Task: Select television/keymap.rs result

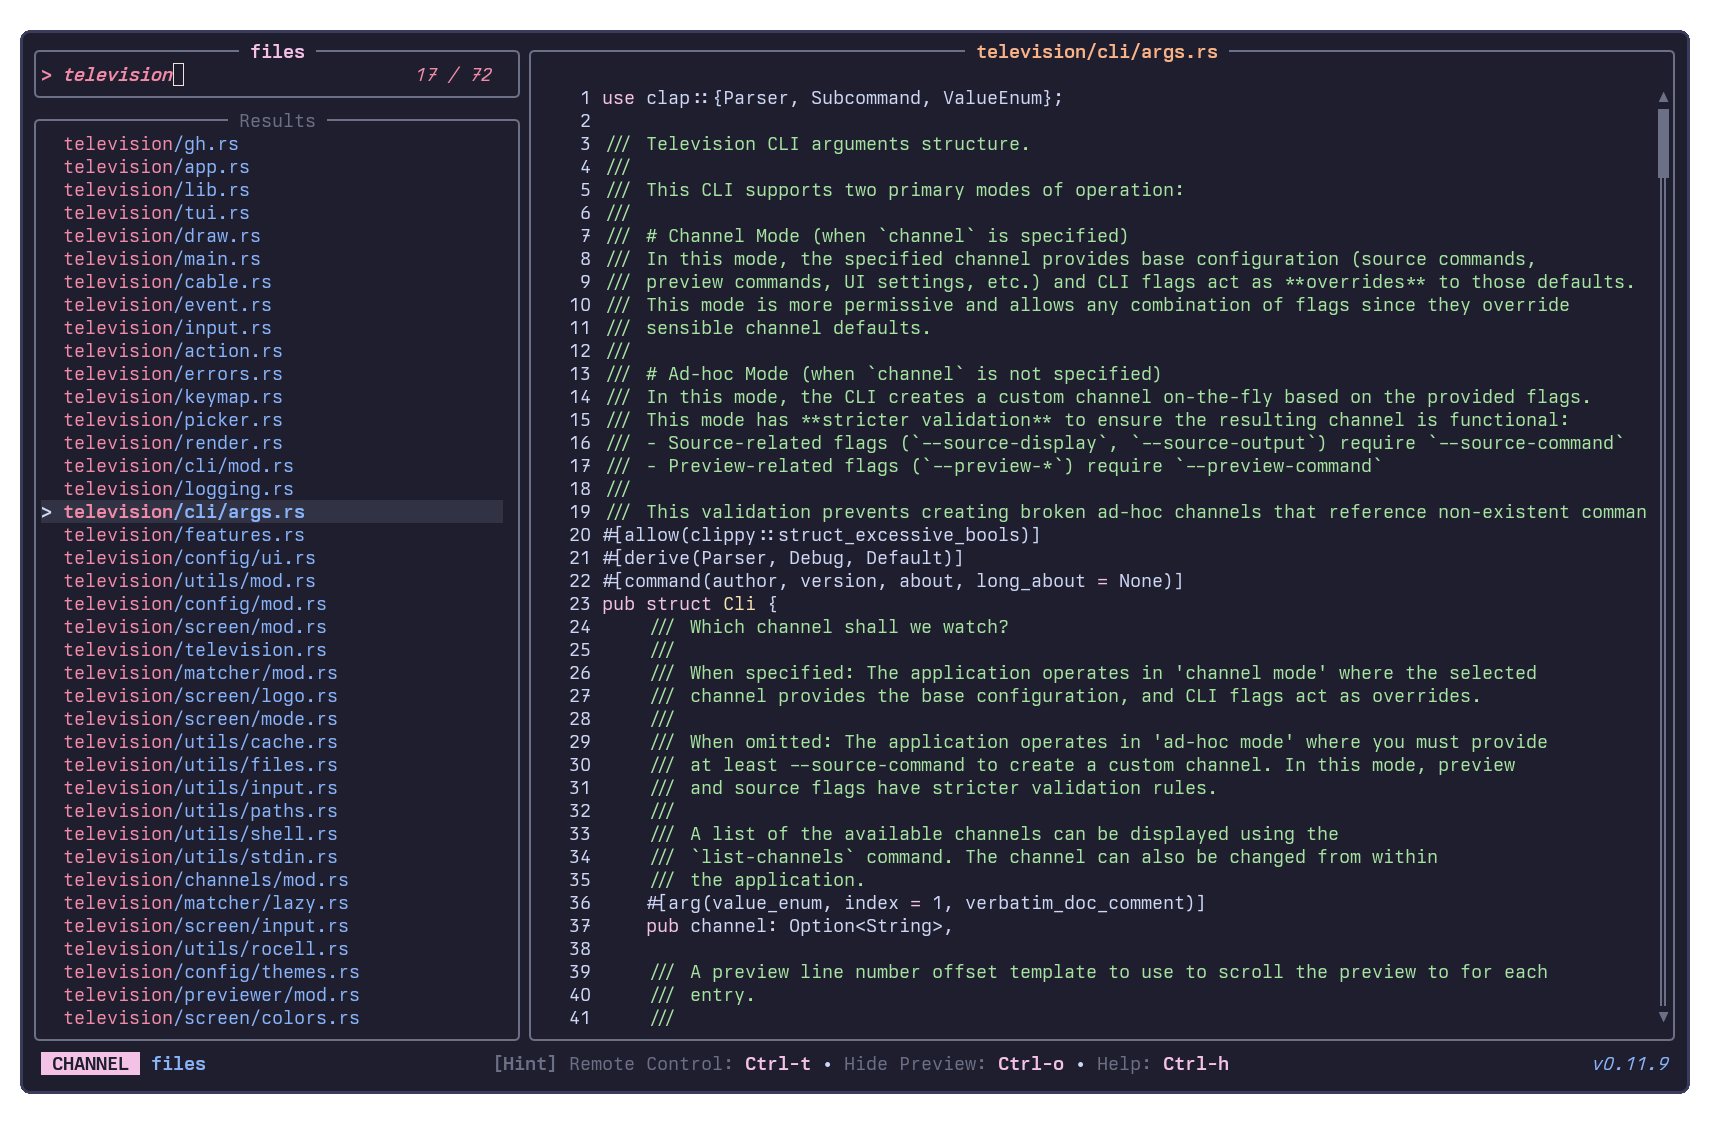Action: (x=173, y=397)
